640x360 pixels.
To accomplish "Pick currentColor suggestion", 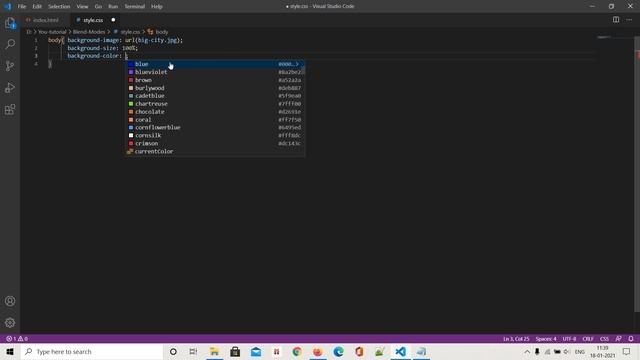I will click(215, 151).
